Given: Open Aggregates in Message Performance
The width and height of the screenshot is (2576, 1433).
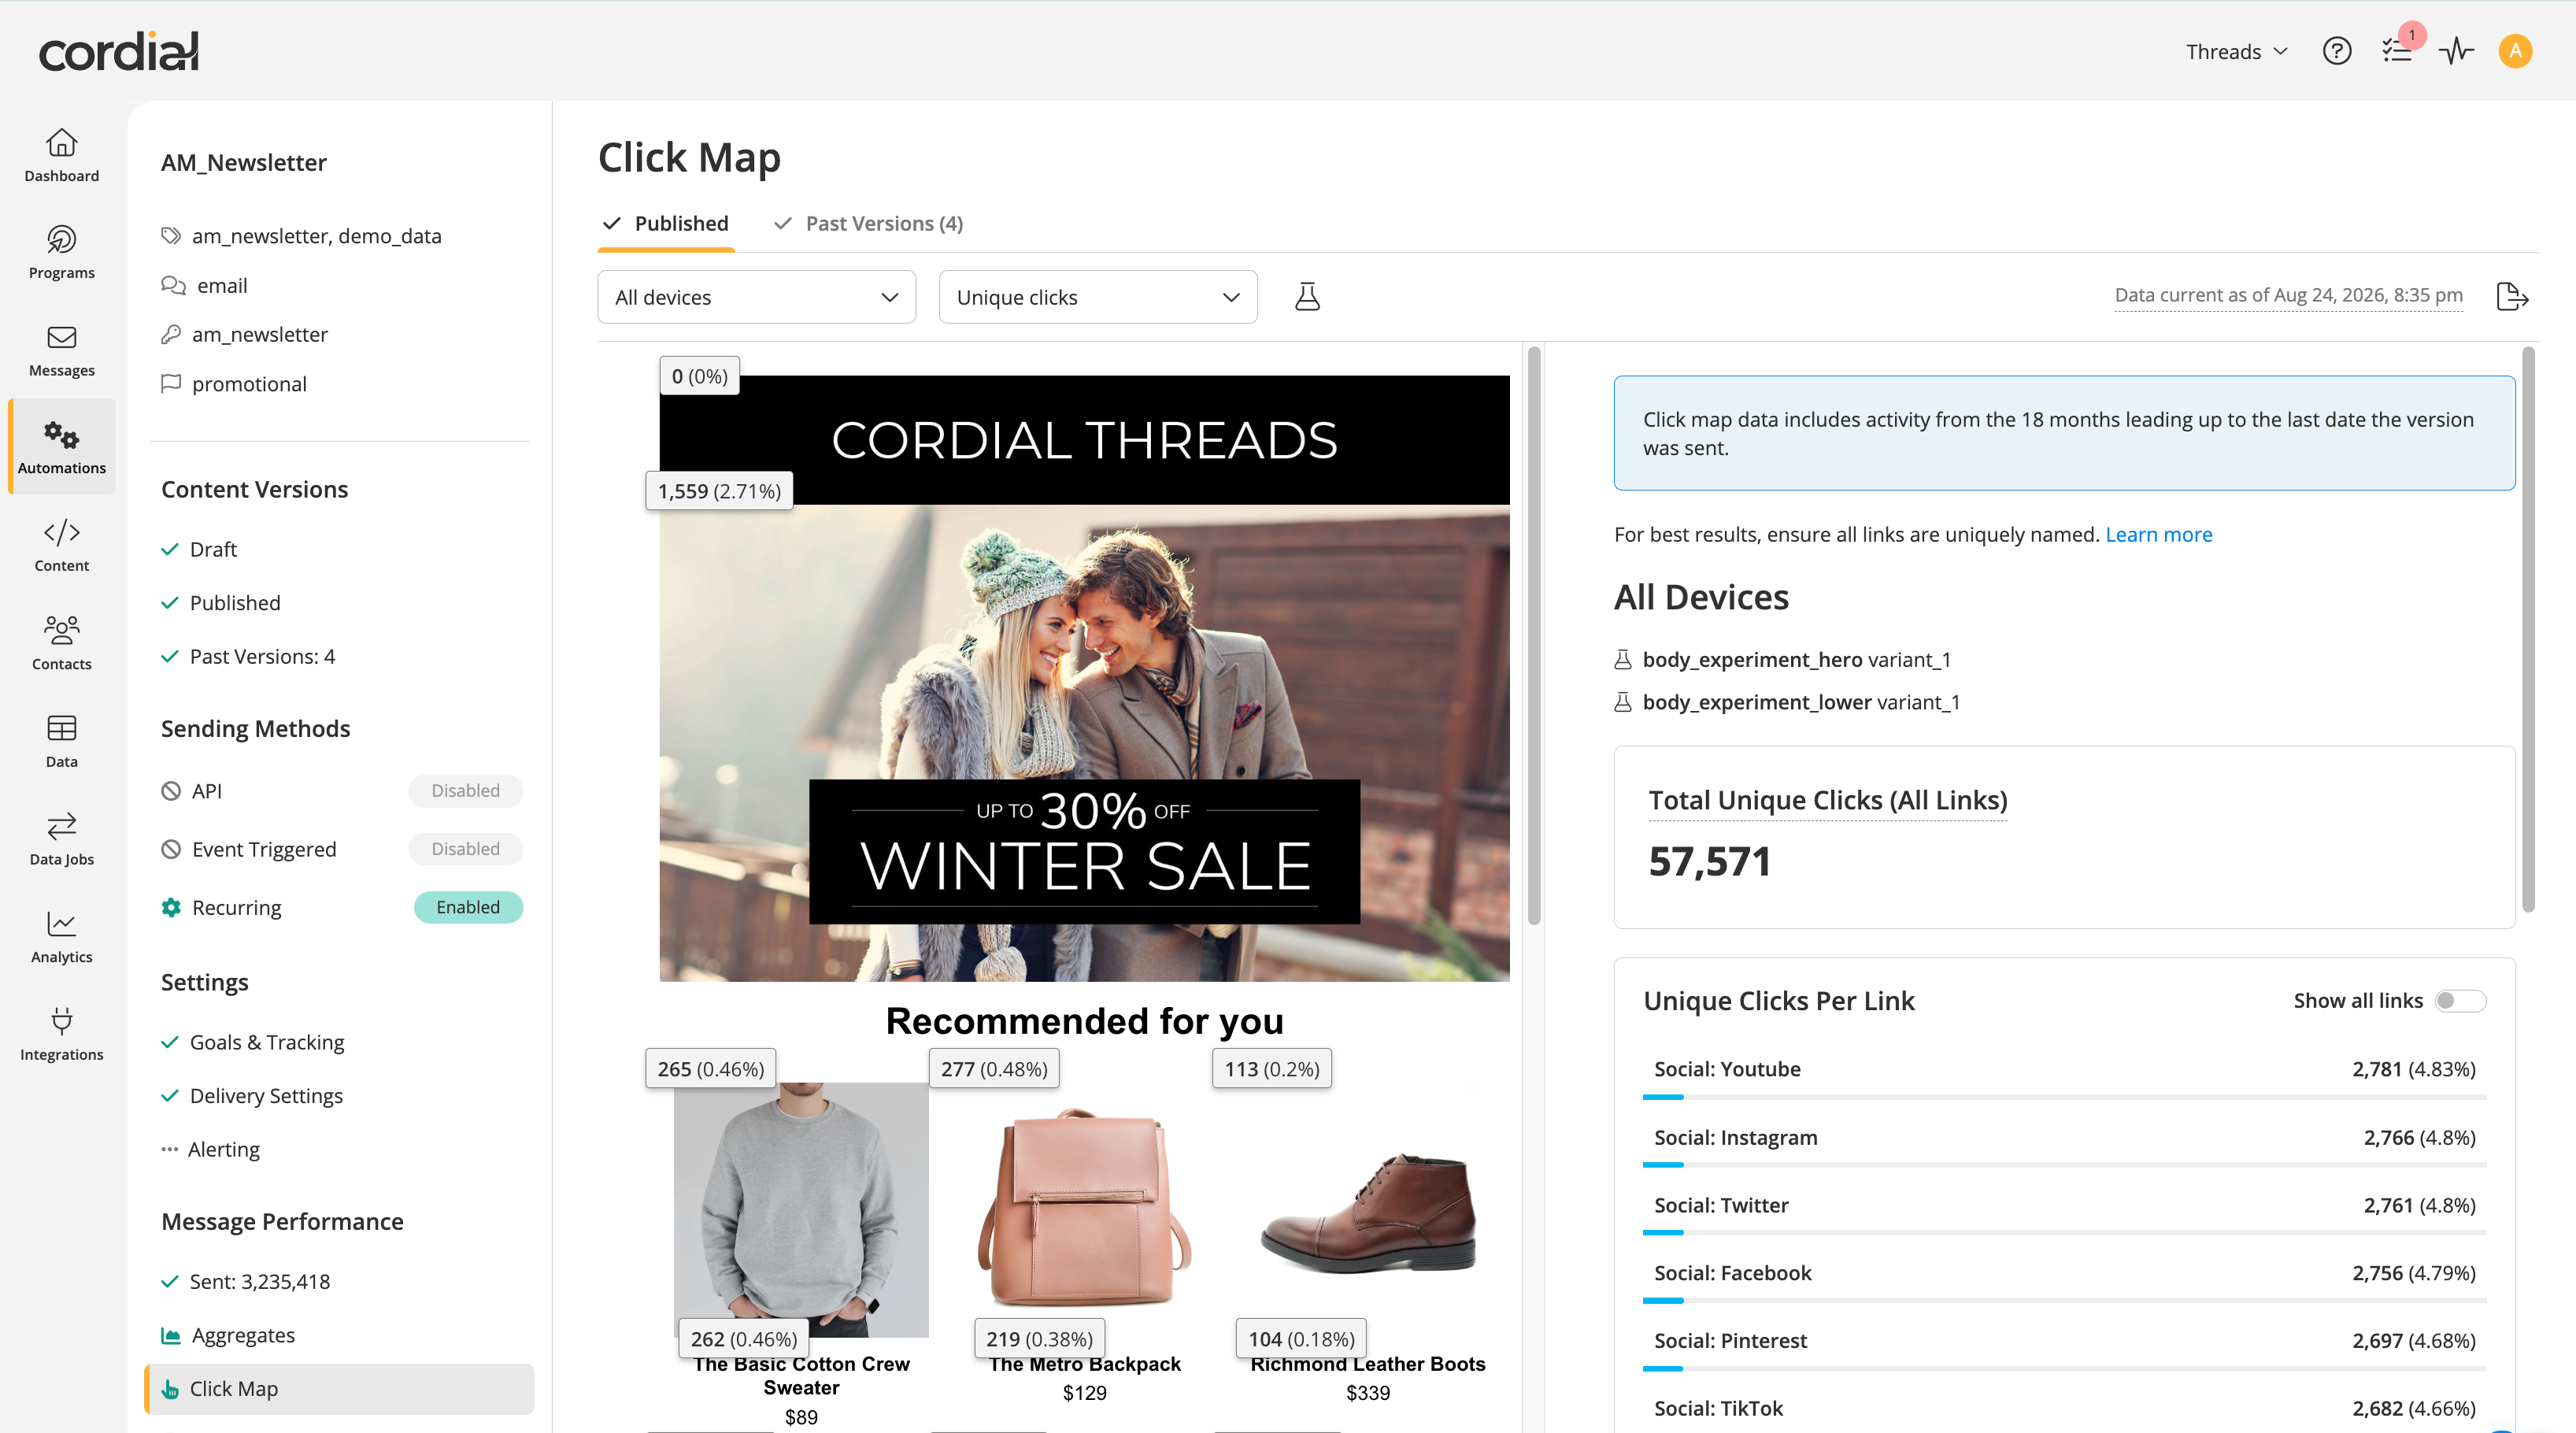Looking at the screenshot, I should click(243, 1335).
